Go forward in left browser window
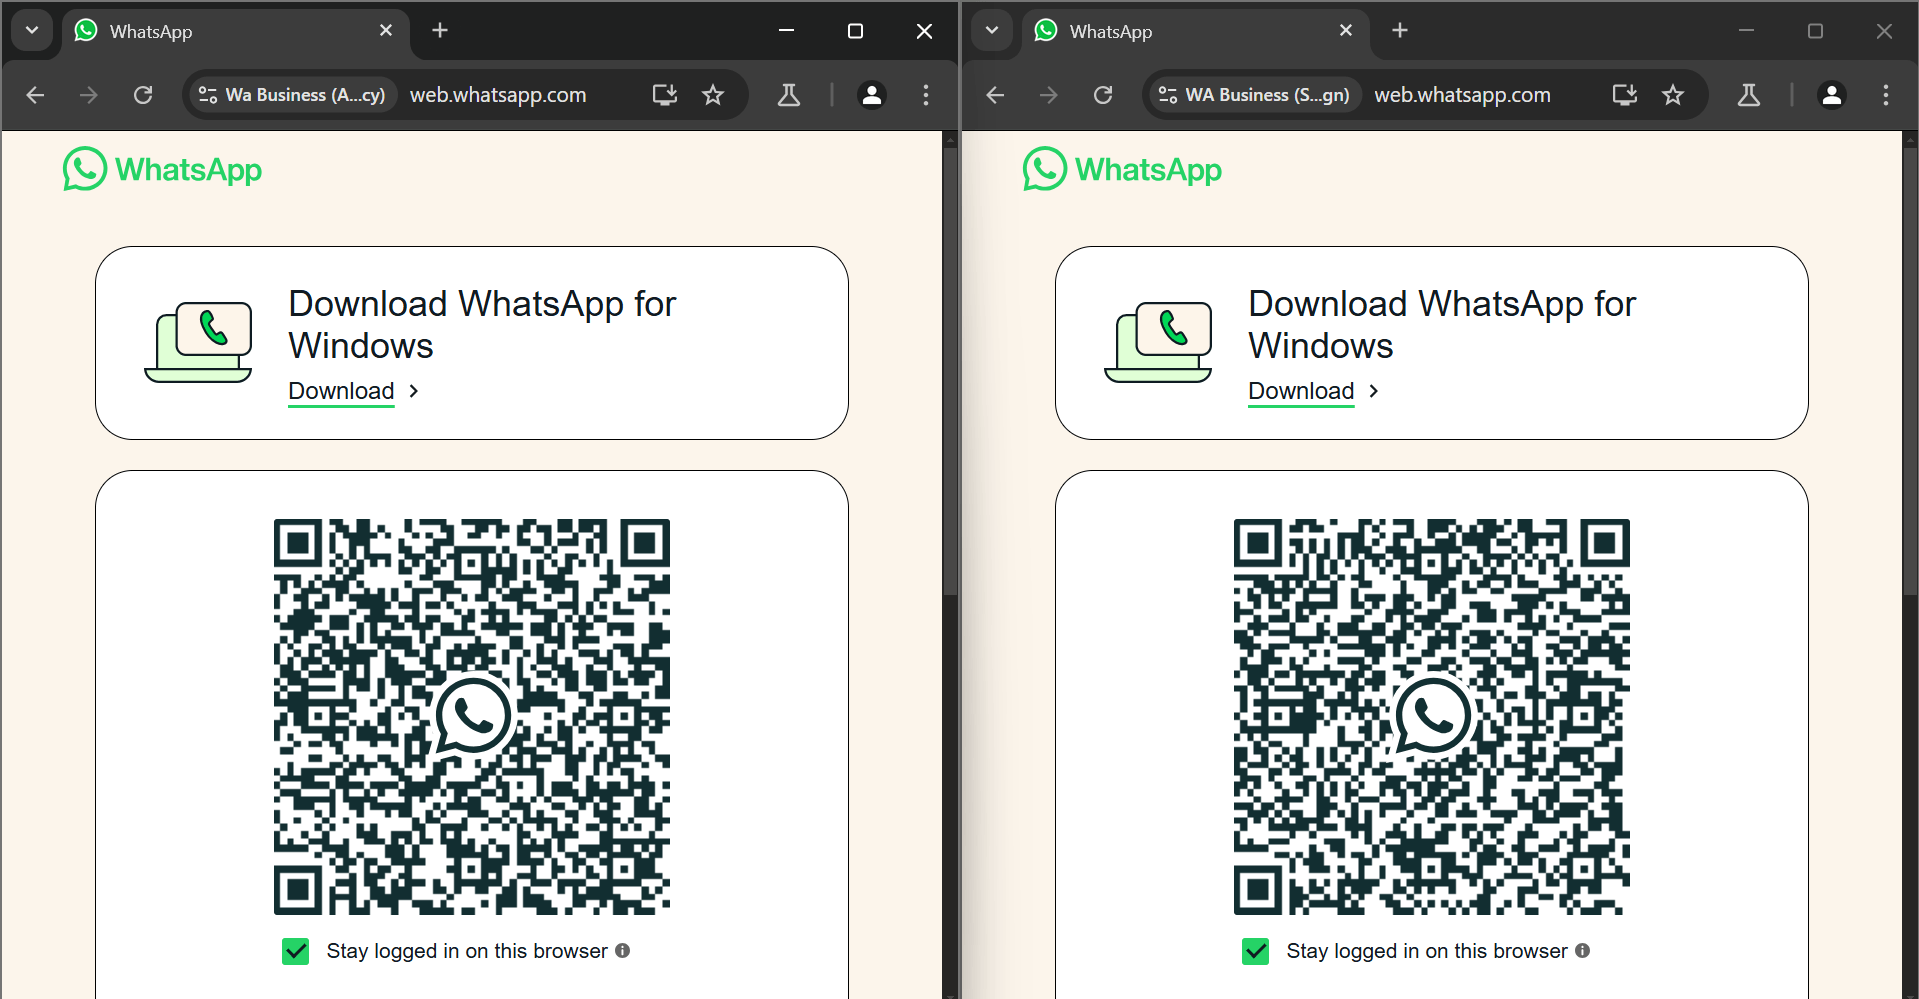 pos(89,95)
